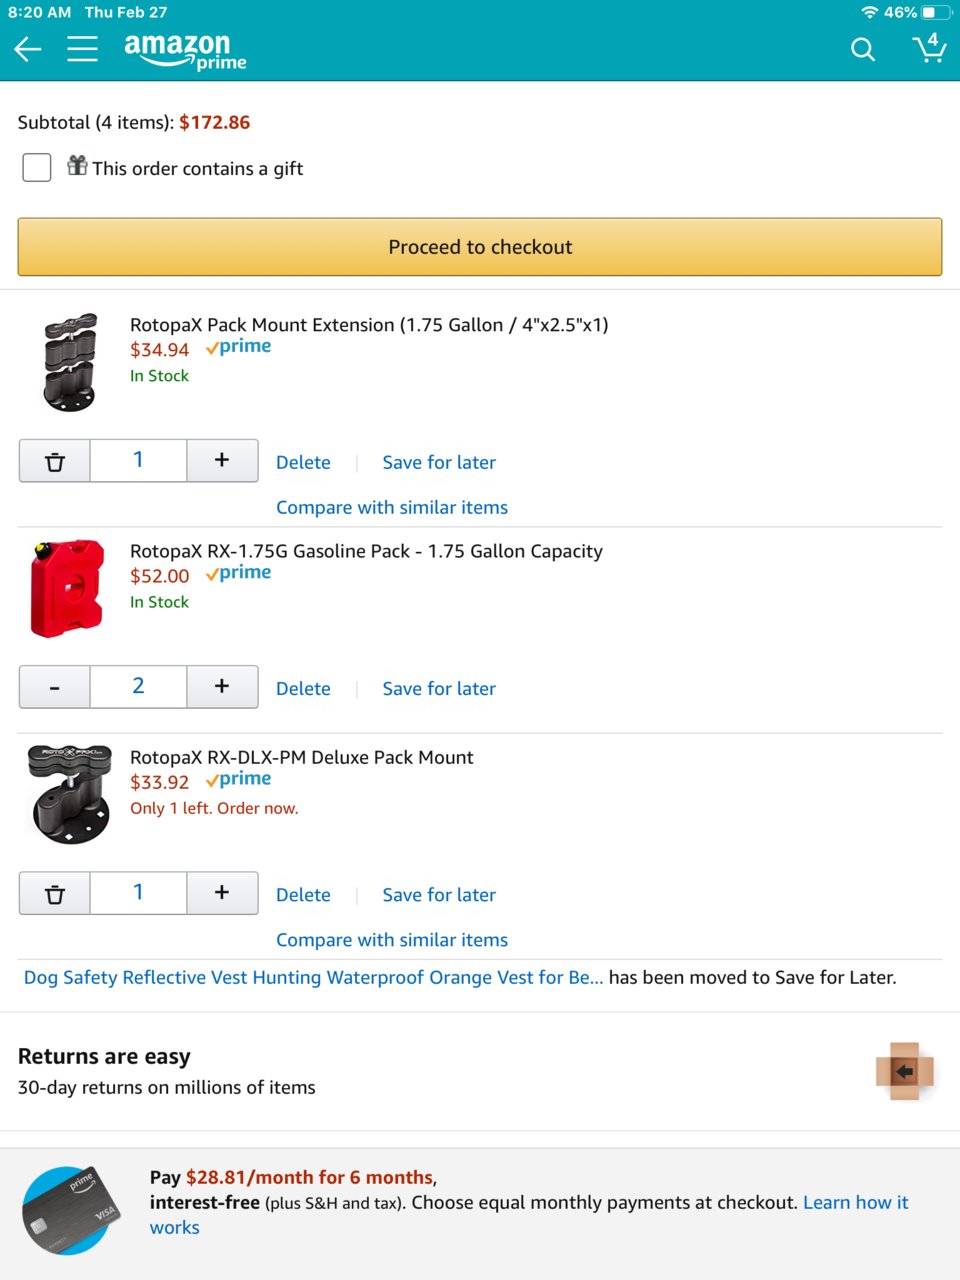Compare Deluxe Pack Mount with similar items
Screen dimensions: 960x1280
click(392, 940)
